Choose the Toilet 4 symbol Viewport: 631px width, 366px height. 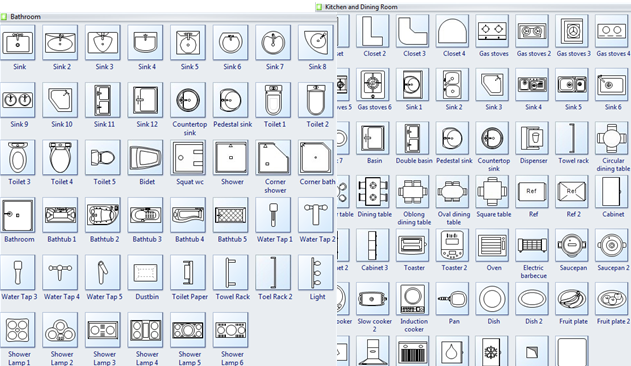point(60,158)
